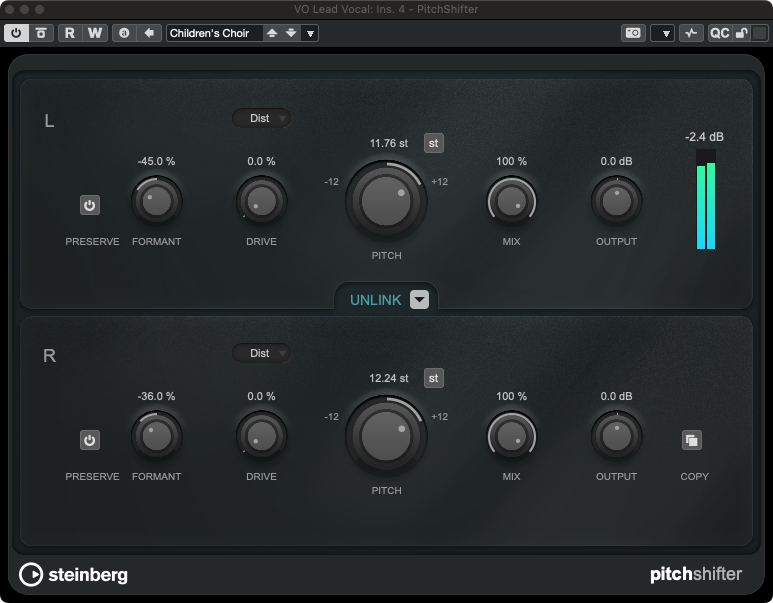Enable Write automation W button
The image size is (773, 603).
coord(94,33)
